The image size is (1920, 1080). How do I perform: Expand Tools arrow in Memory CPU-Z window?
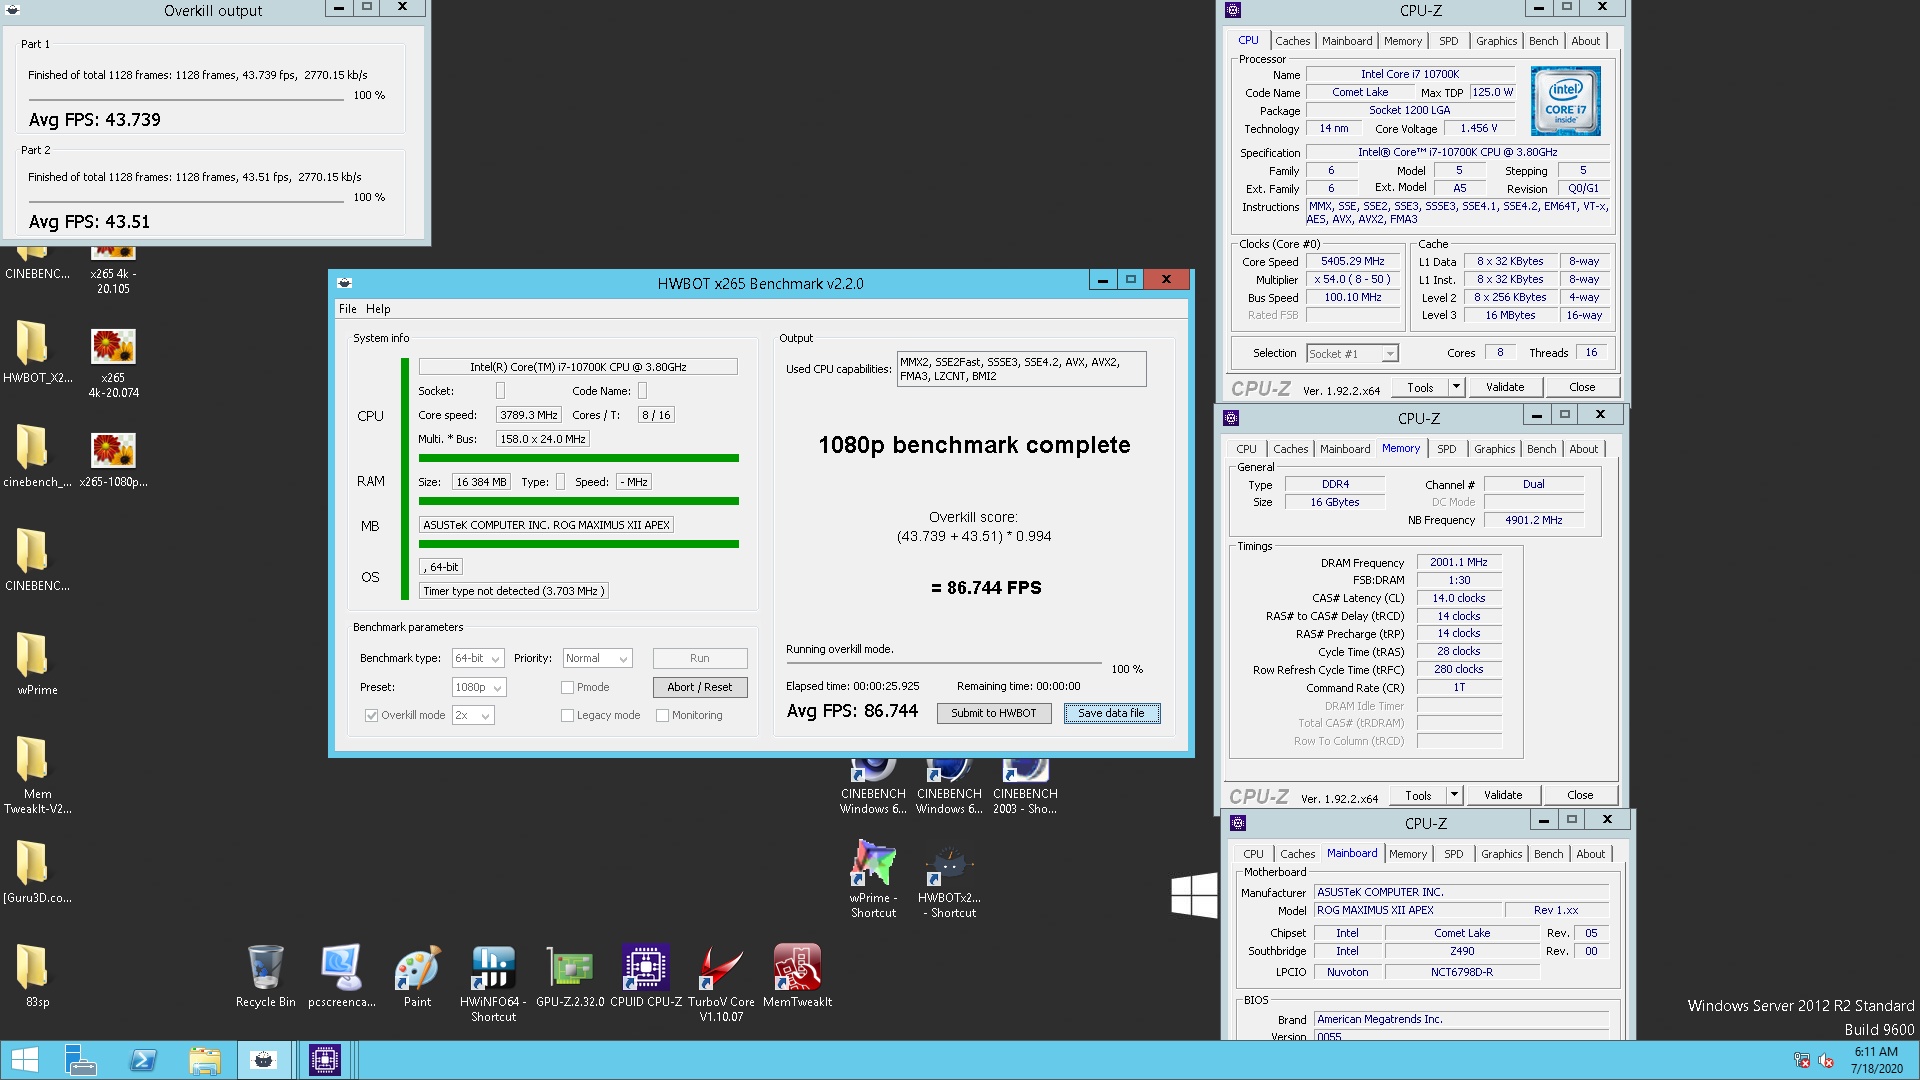1454,795
